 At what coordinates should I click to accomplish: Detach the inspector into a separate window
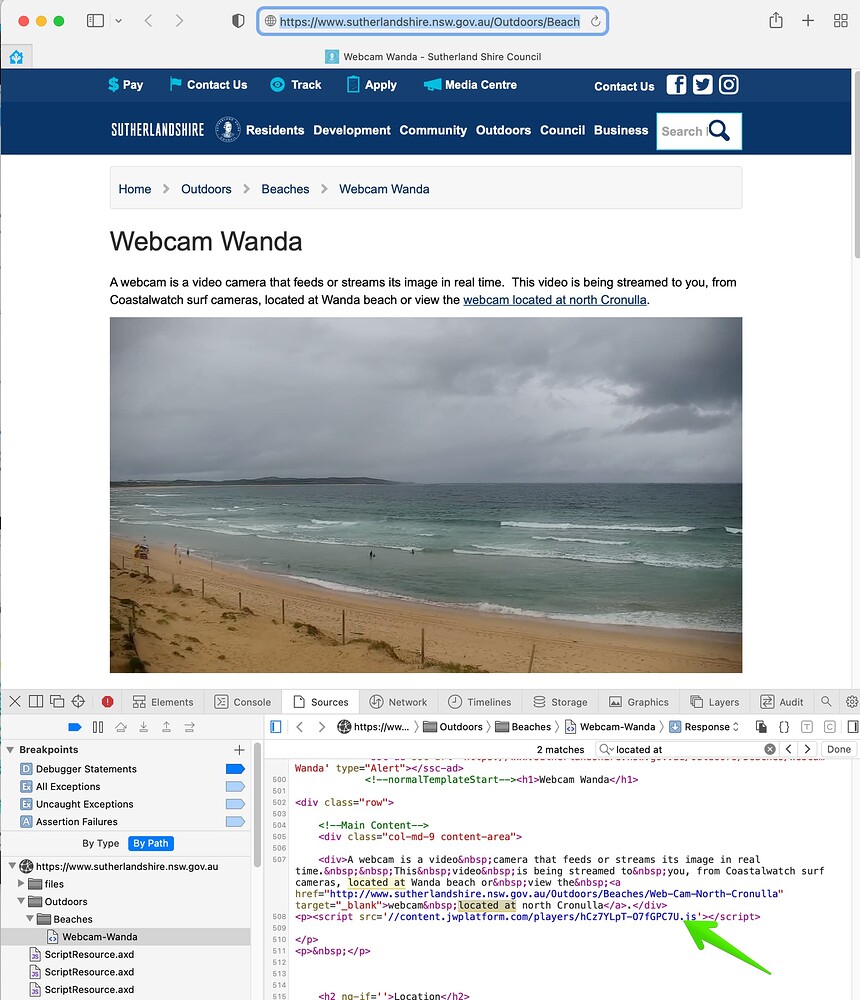[x=57, y=702]
